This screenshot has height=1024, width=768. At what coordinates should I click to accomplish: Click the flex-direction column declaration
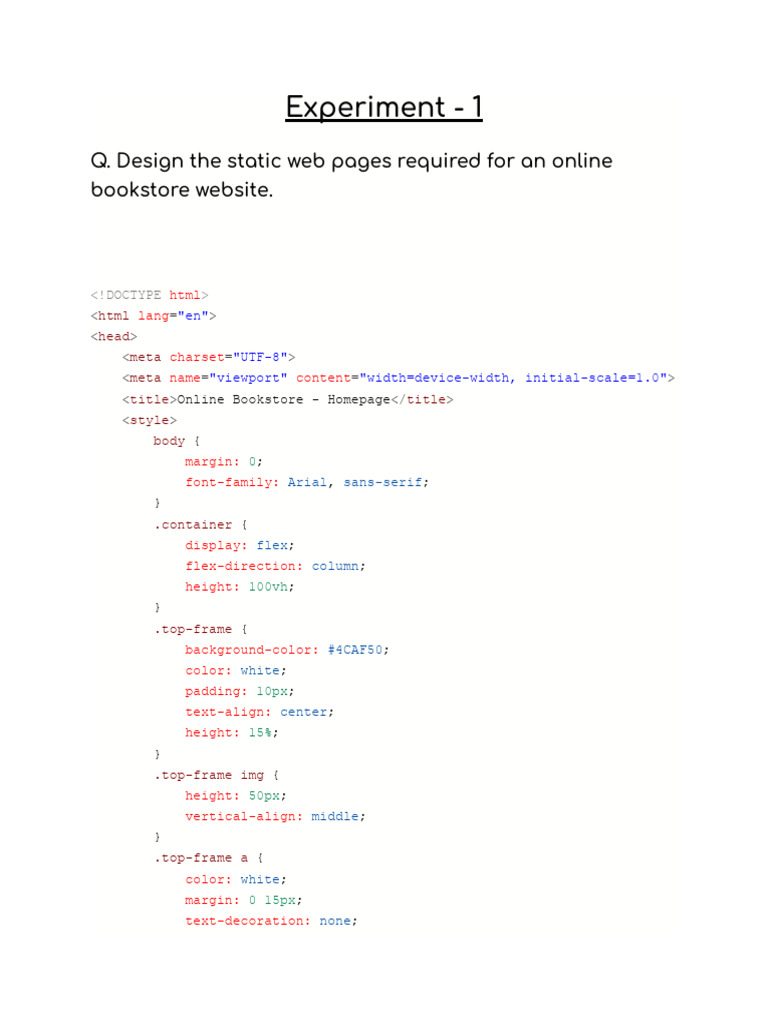275,566
